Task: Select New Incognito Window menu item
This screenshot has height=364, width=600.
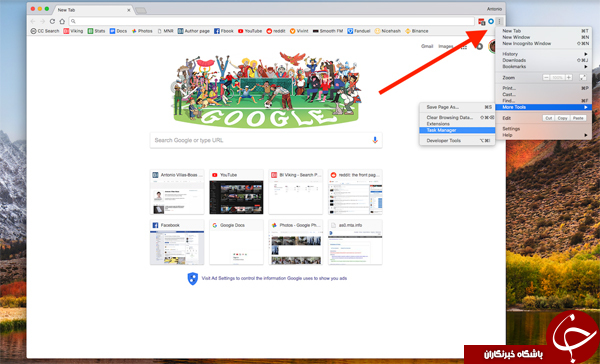Action: [543, 44]
